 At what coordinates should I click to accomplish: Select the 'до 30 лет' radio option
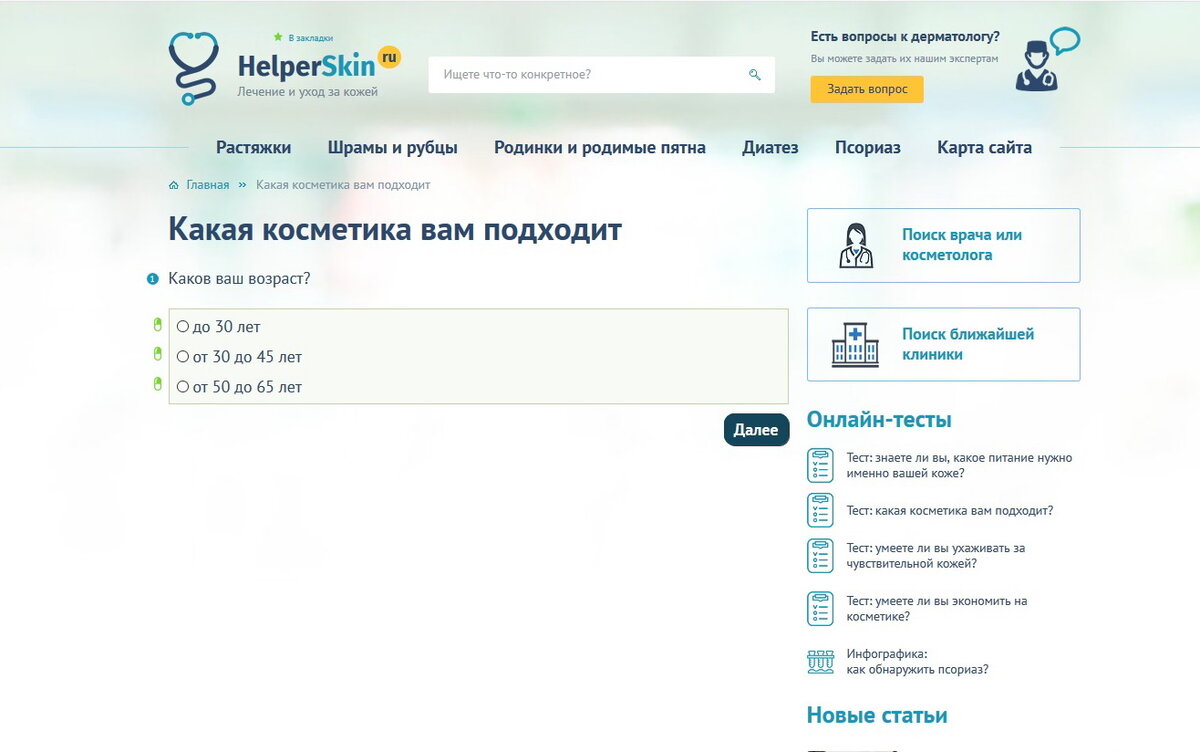[183, 326]
